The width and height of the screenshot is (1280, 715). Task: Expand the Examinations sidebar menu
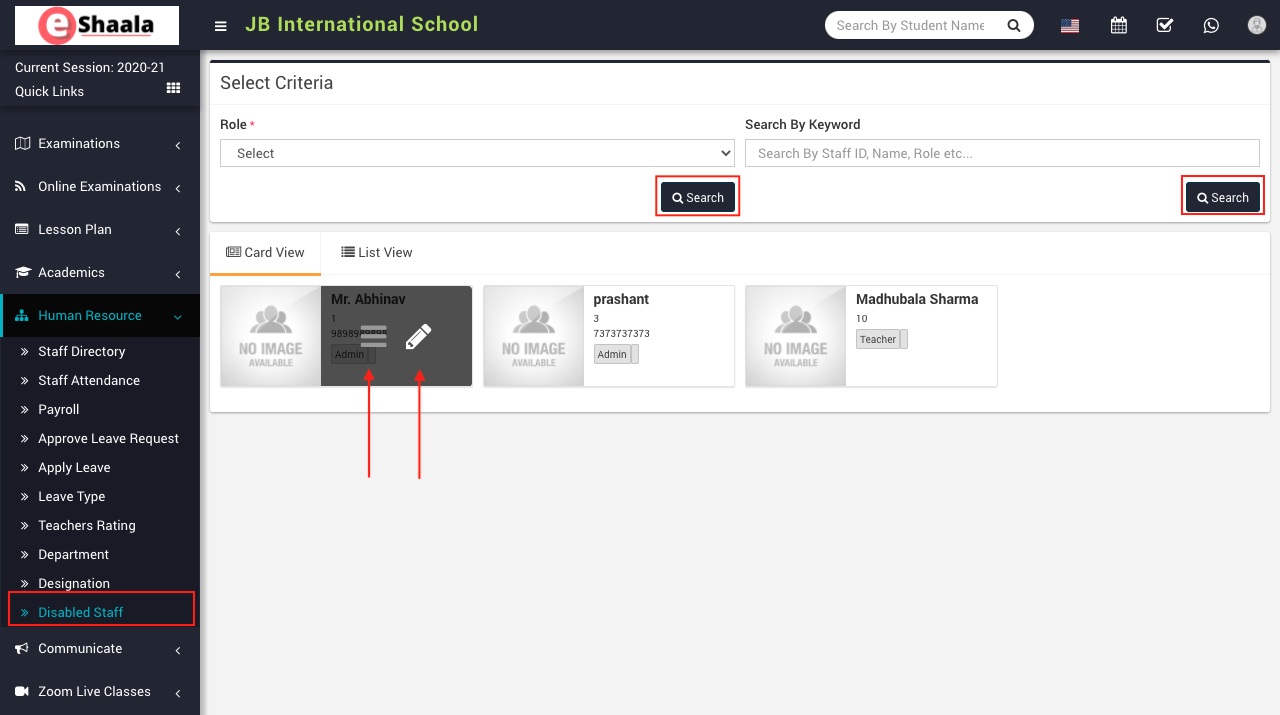pyautogui.click(x=99, y=144)
